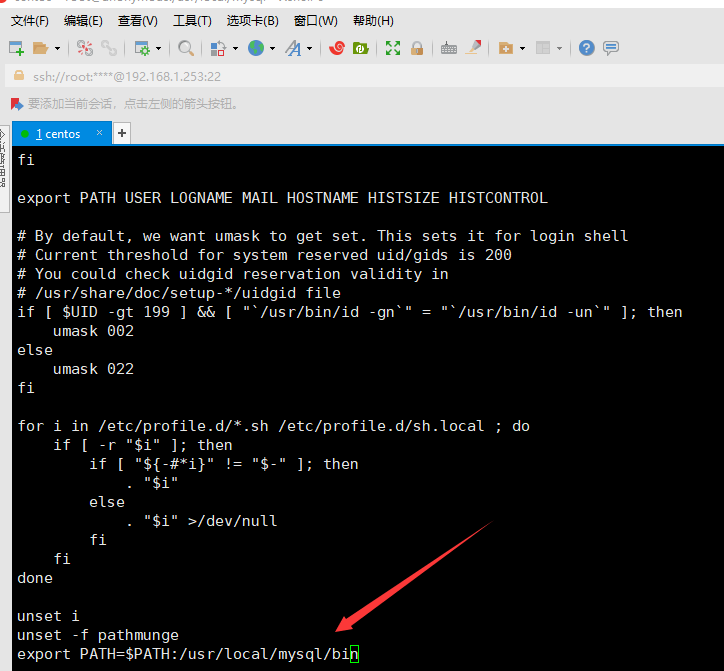Add a new tab with plus button
724x671 pixels.
pyautogui.click(x=122, y=133)
